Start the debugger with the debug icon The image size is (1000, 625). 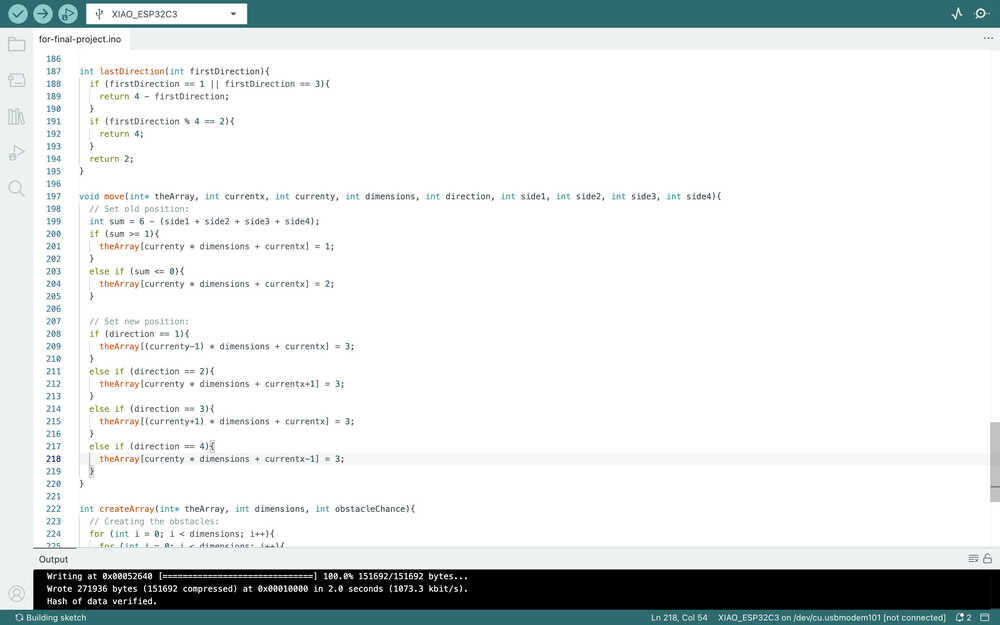pos(68,13)
